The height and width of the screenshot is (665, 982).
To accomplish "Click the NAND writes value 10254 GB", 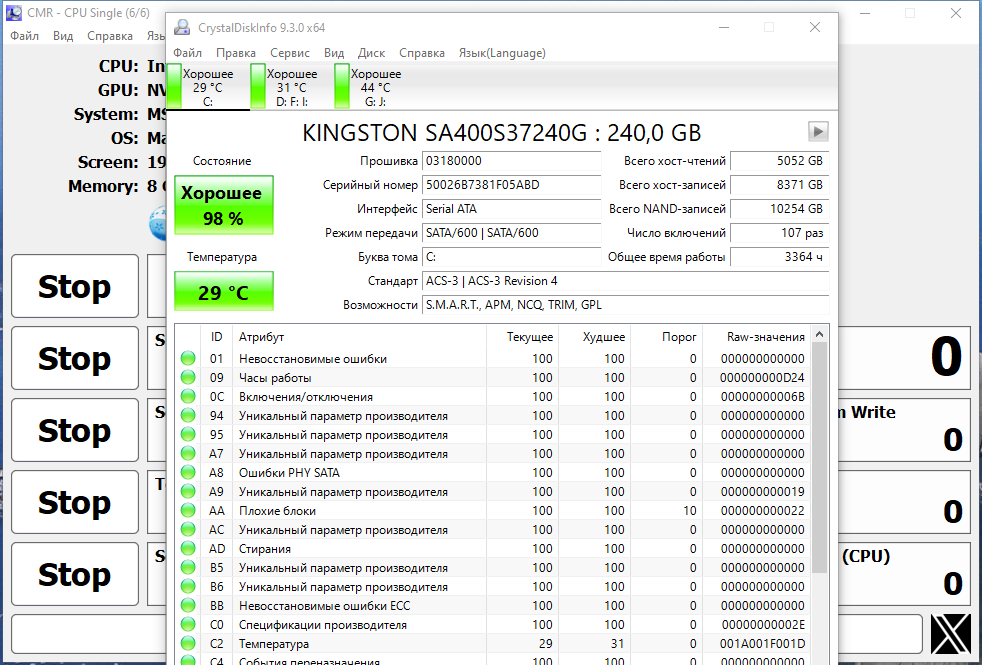I will coord(779,209).
